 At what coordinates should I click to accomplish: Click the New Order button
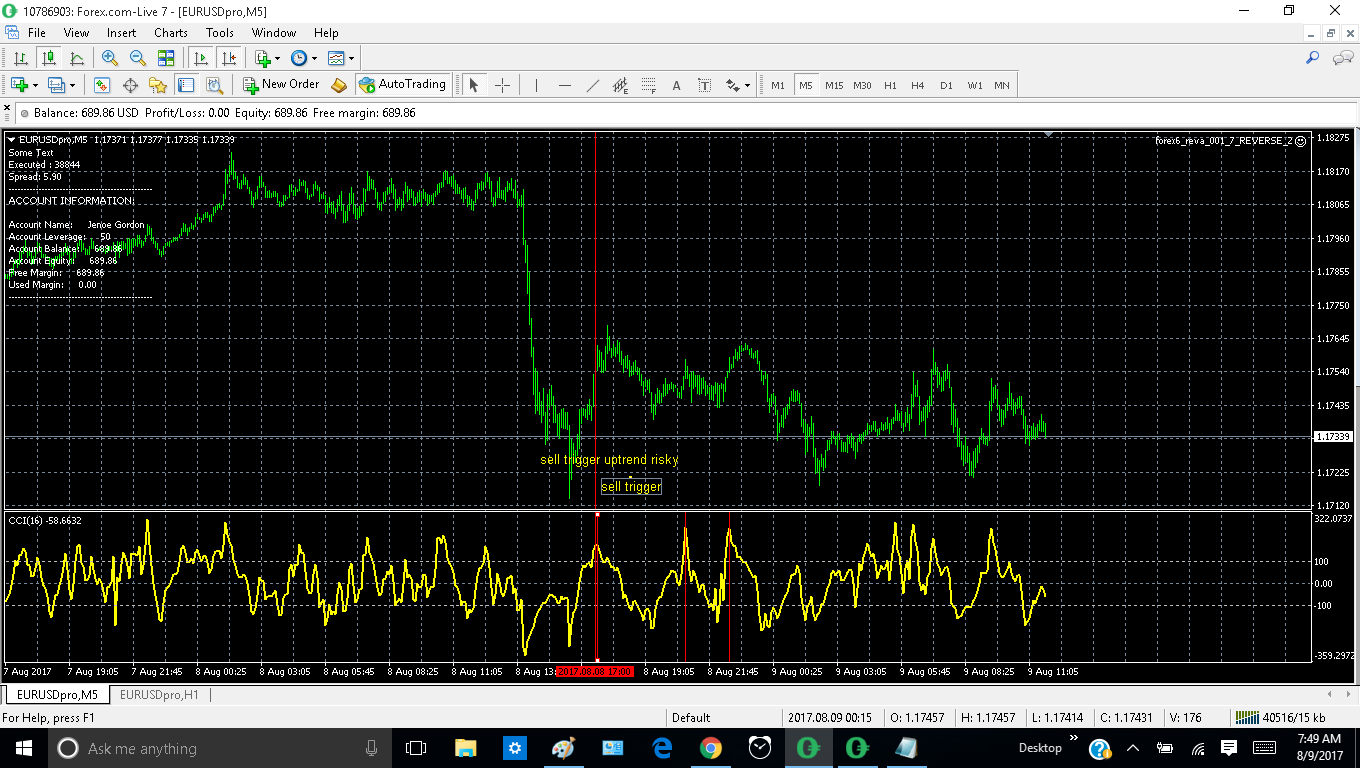tap(281, 85)
